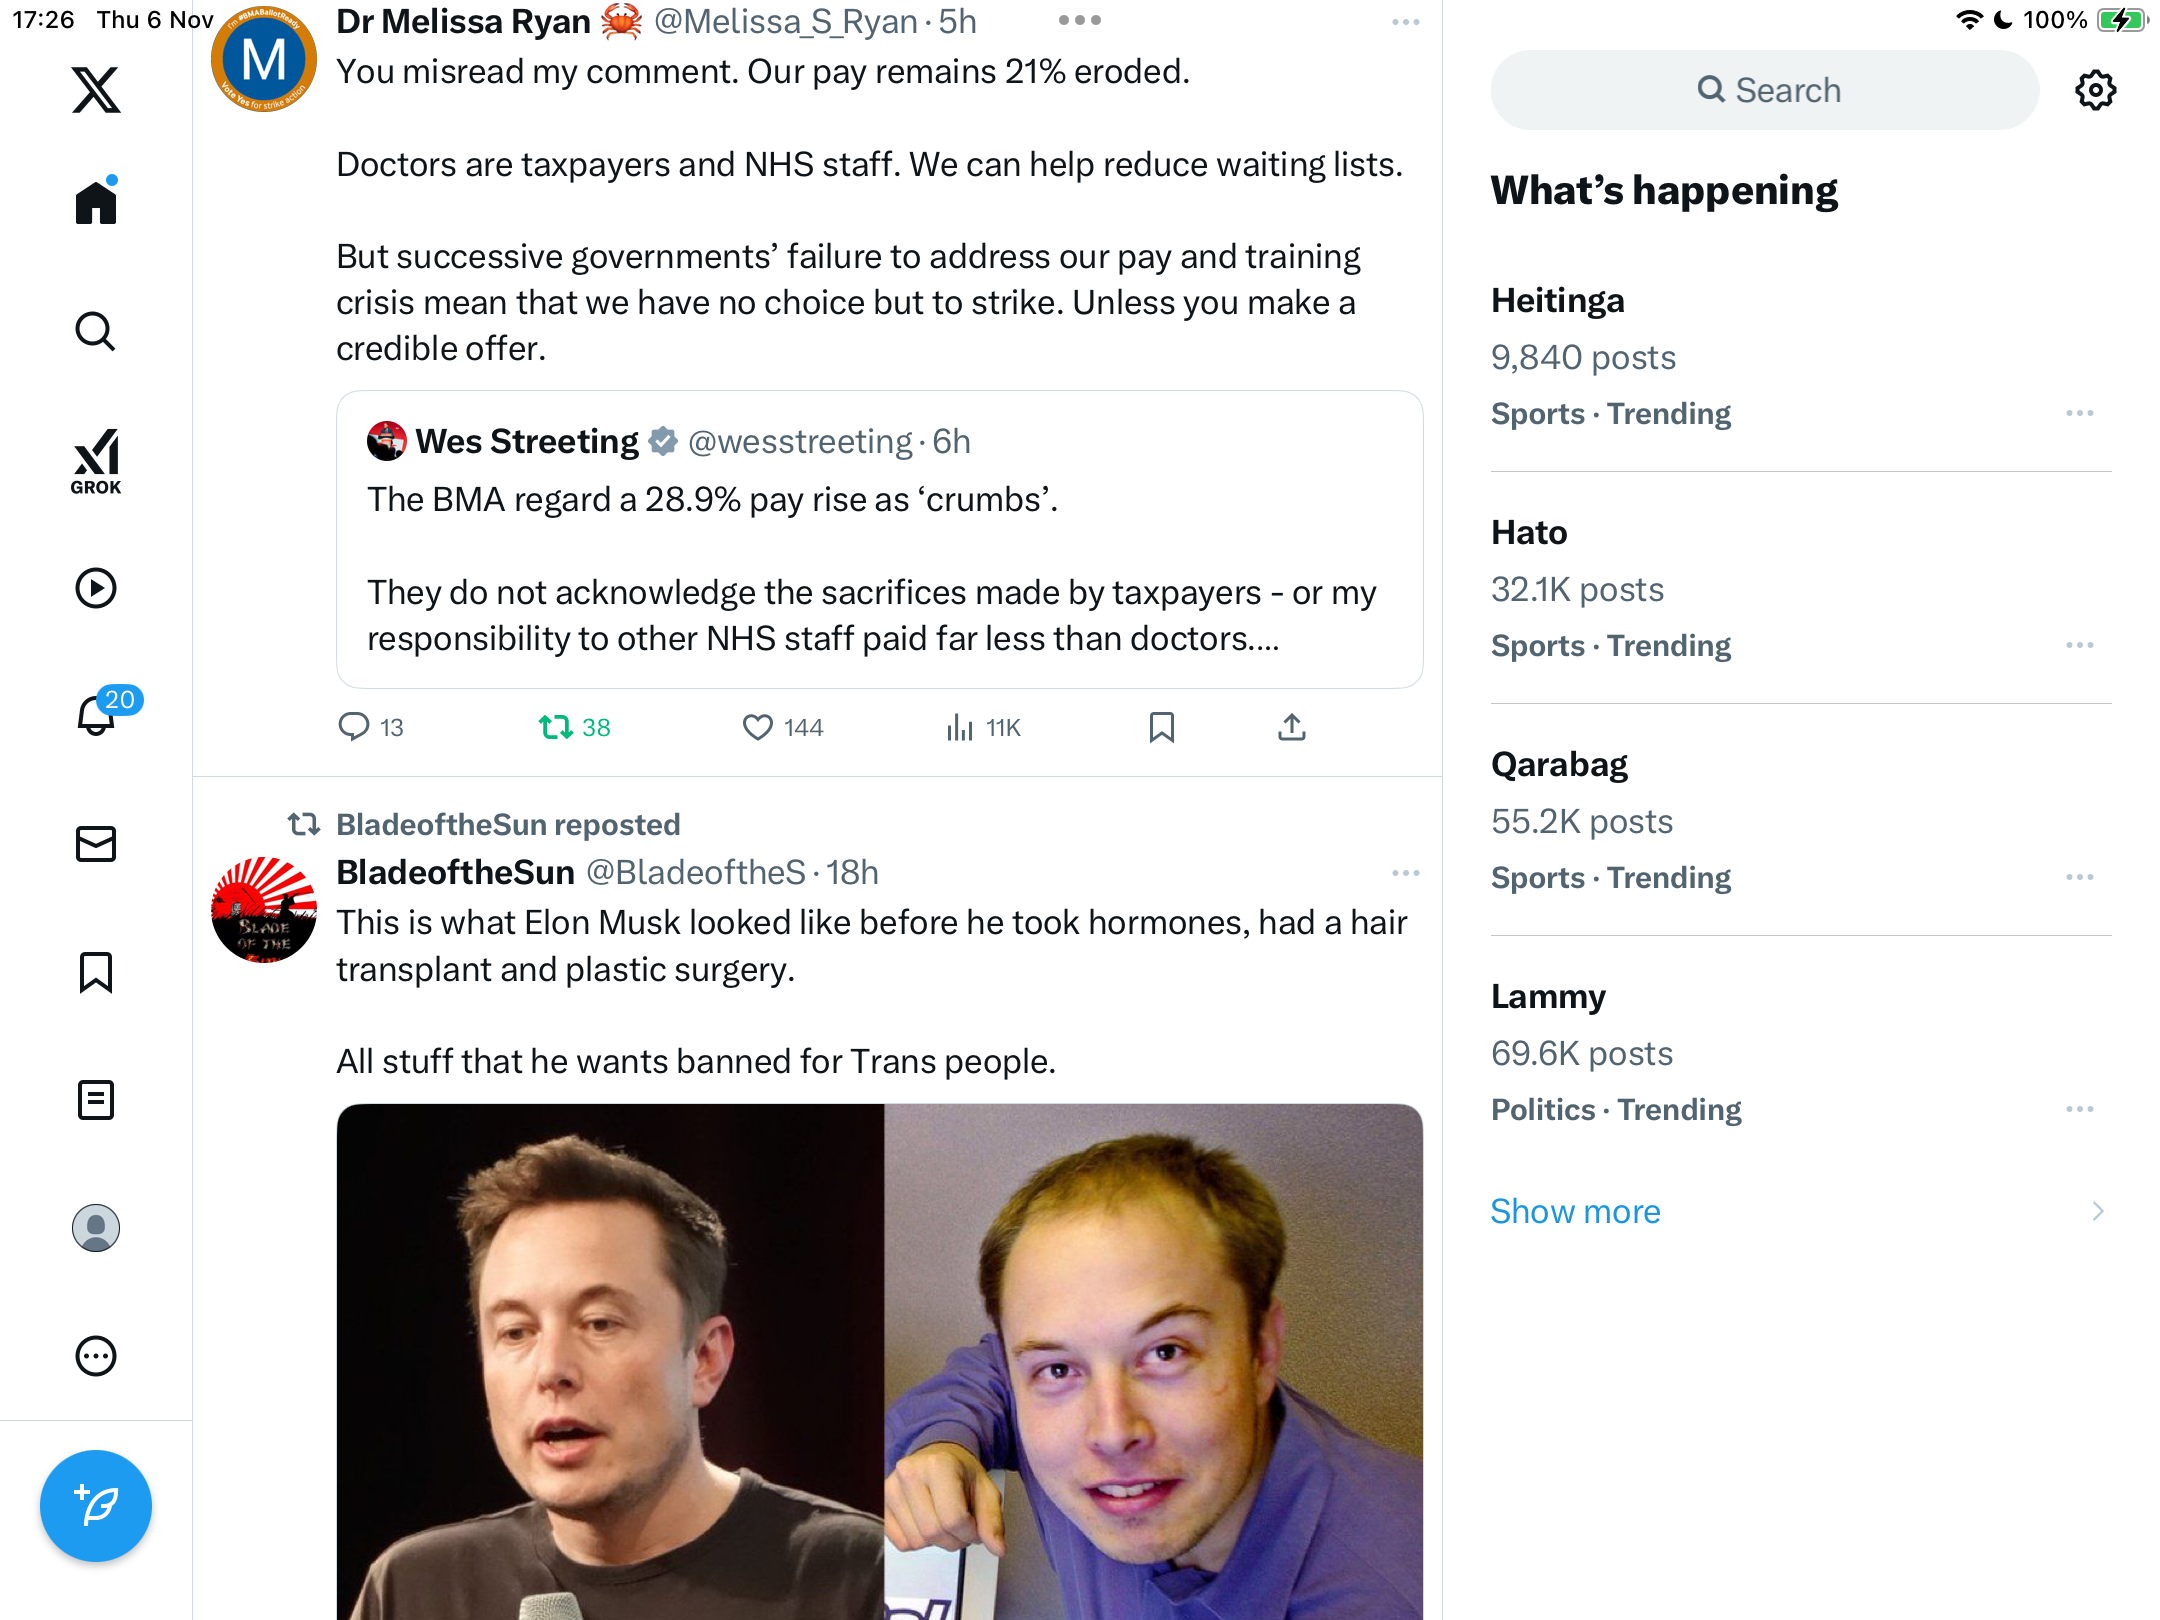Undo repost on Melissa Ryan's post
This screenshot has height=1620, width=2160.
click(x=556, y=727)
